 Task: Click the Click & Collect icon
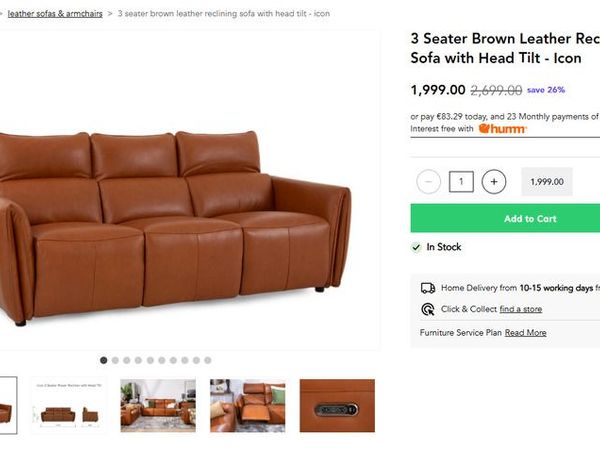428,309
